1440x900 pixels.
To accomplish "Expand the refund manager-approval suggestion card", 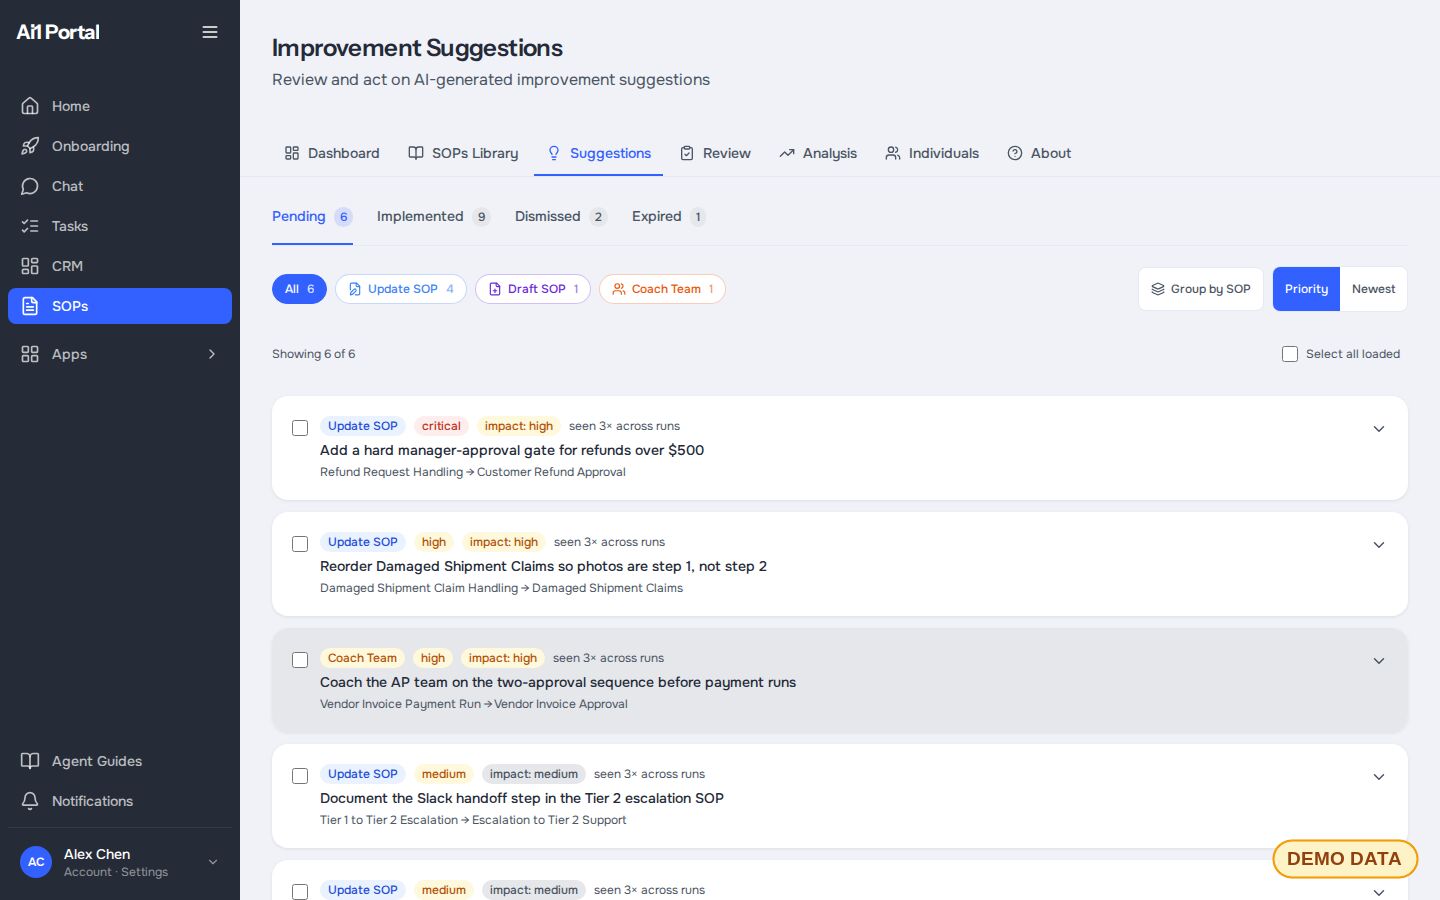I will click(x=1379, y=429).
